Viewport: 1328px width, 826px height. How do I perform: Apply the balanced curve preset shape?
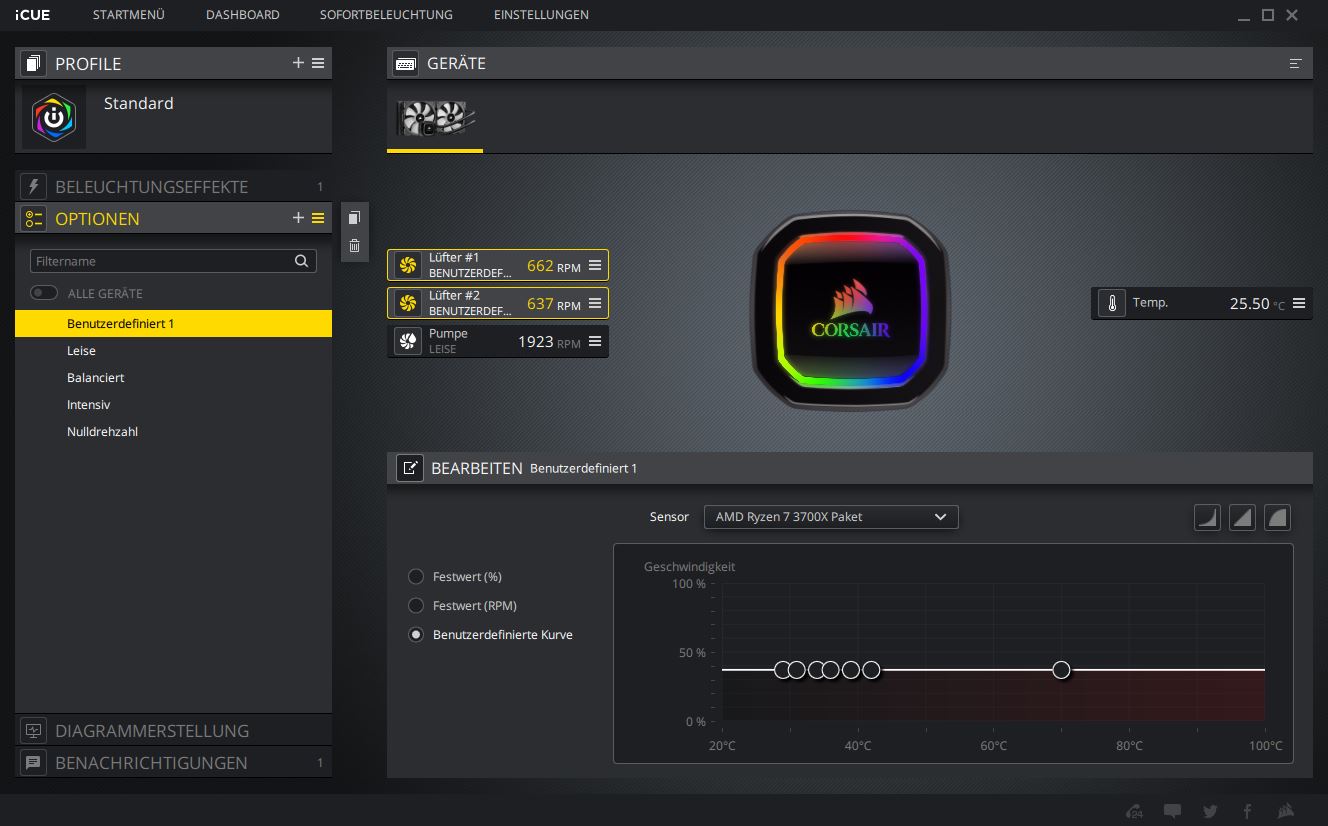1242,517
